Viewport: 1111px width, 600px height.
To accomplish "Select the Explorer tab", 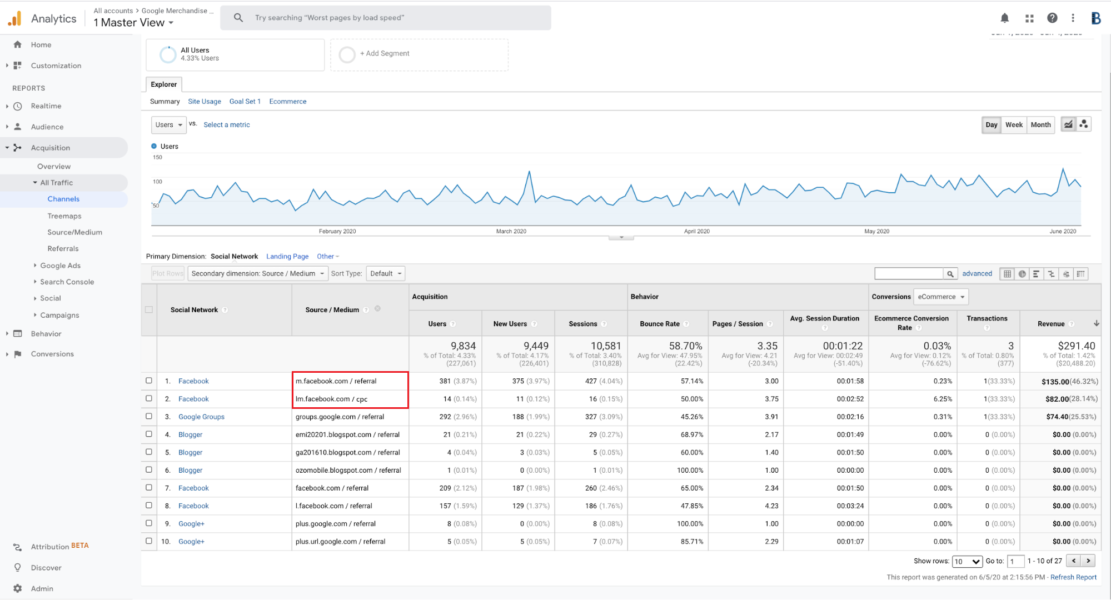I will pyautogui.click(x=164, y=84).
